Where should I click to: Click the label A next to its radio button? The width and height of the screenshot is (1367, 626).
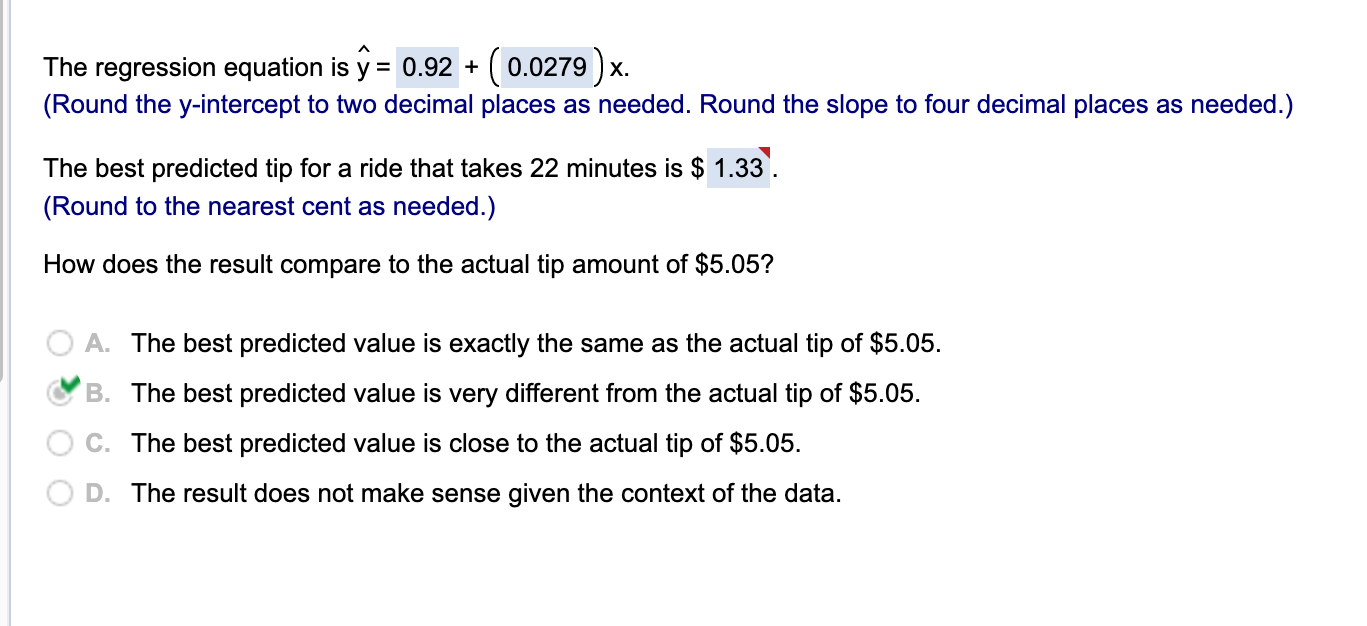98,343
